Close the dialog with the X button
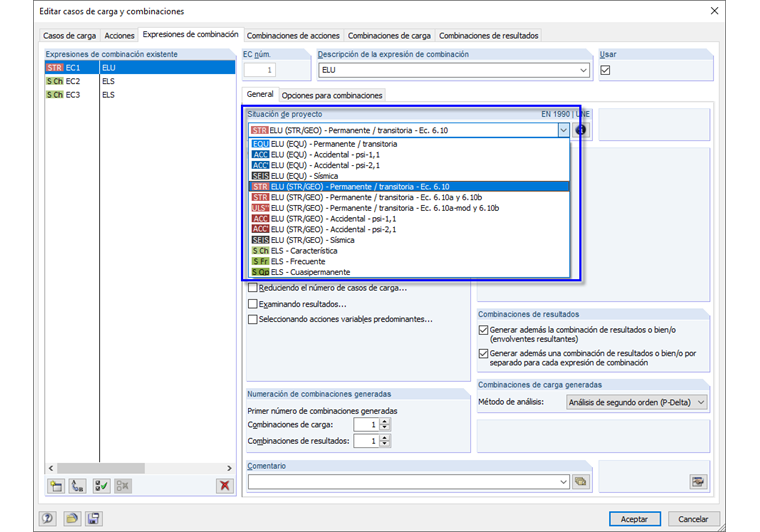The image size is (760, 532). click(714, 11)
